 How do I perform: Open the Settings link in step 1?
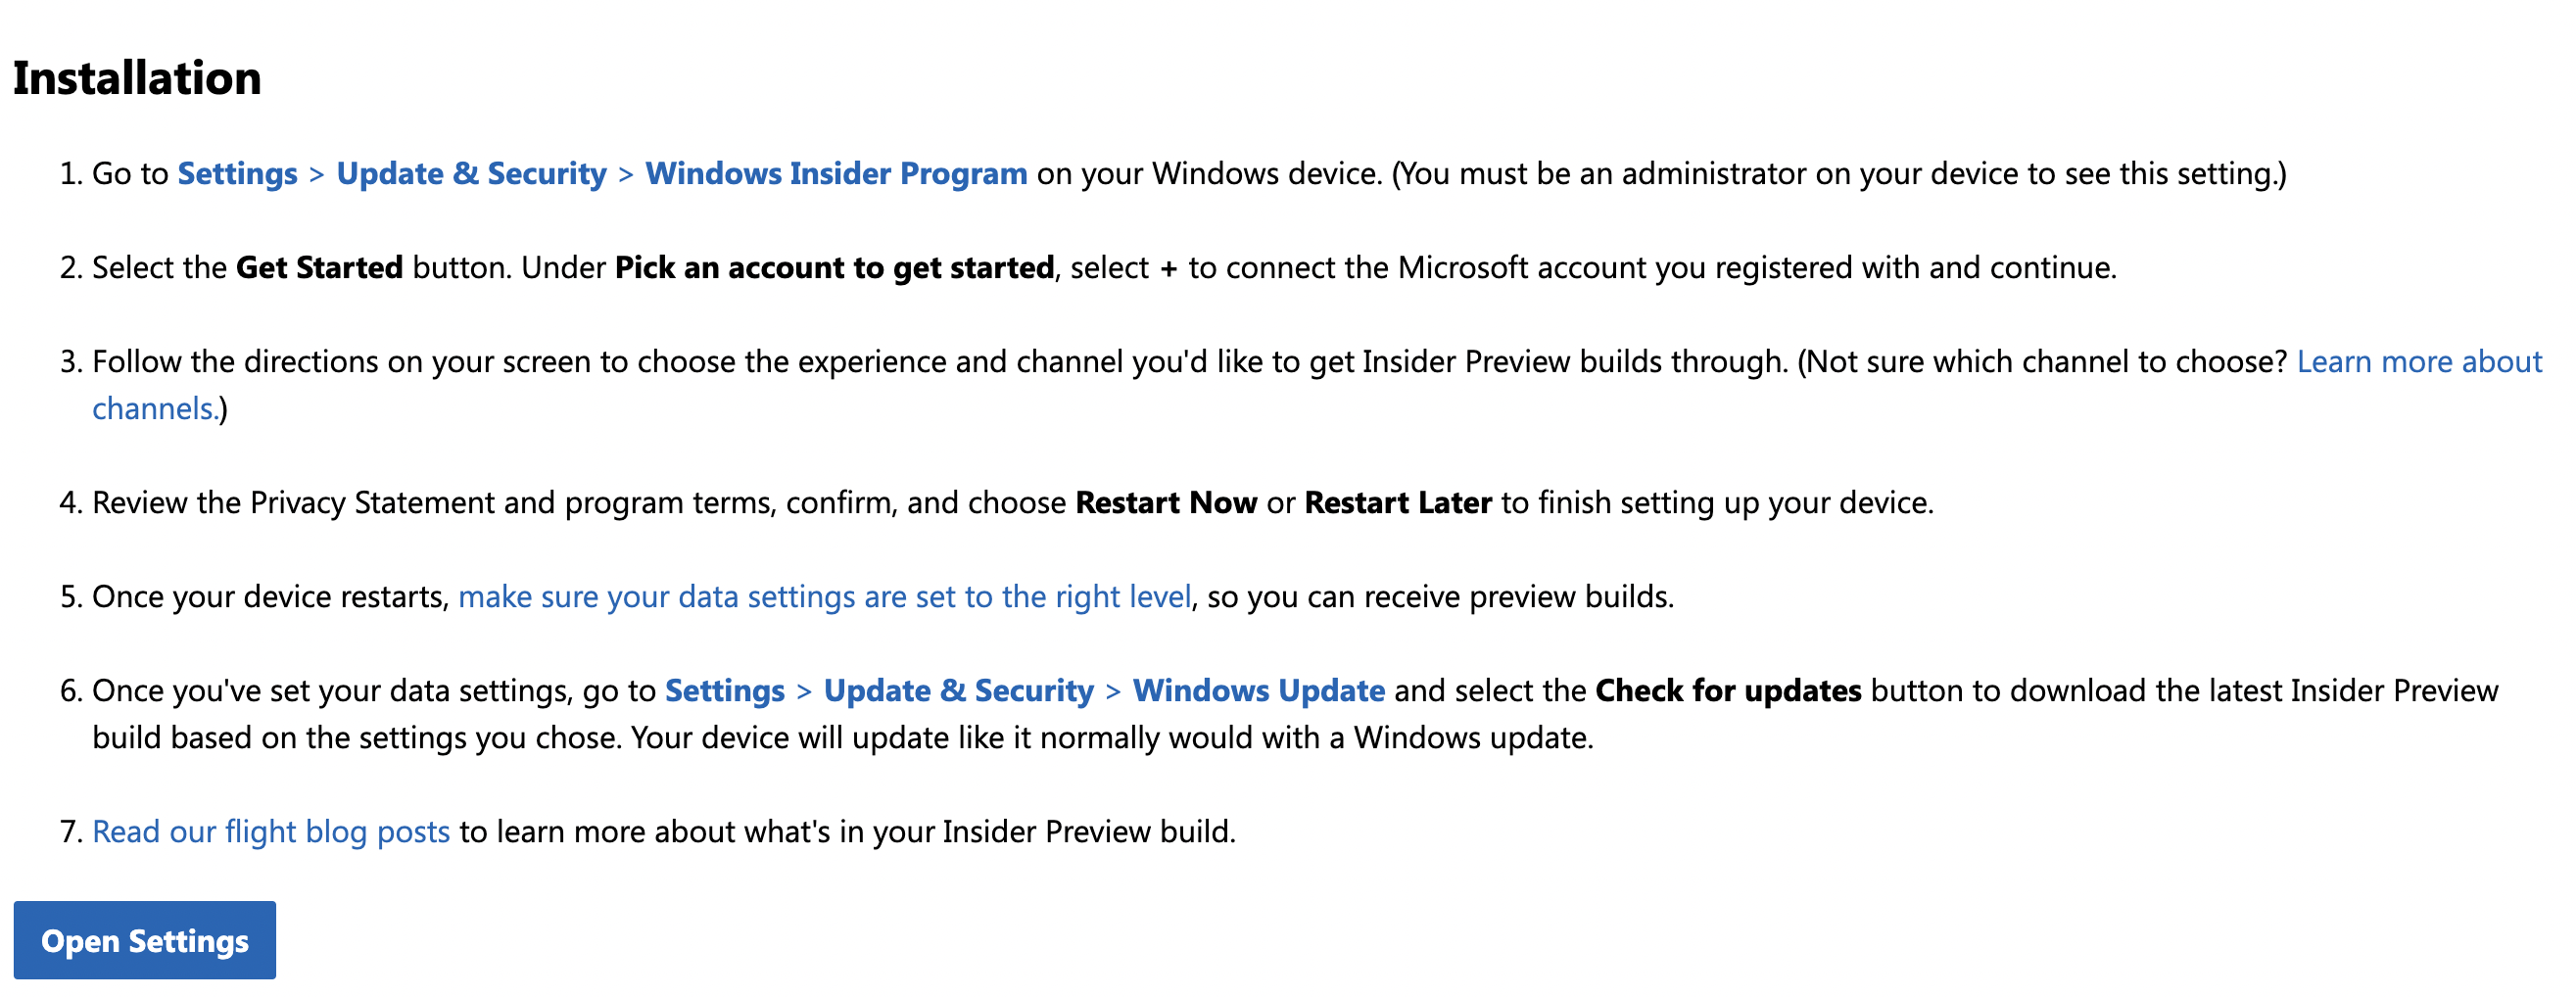(238, 174)
